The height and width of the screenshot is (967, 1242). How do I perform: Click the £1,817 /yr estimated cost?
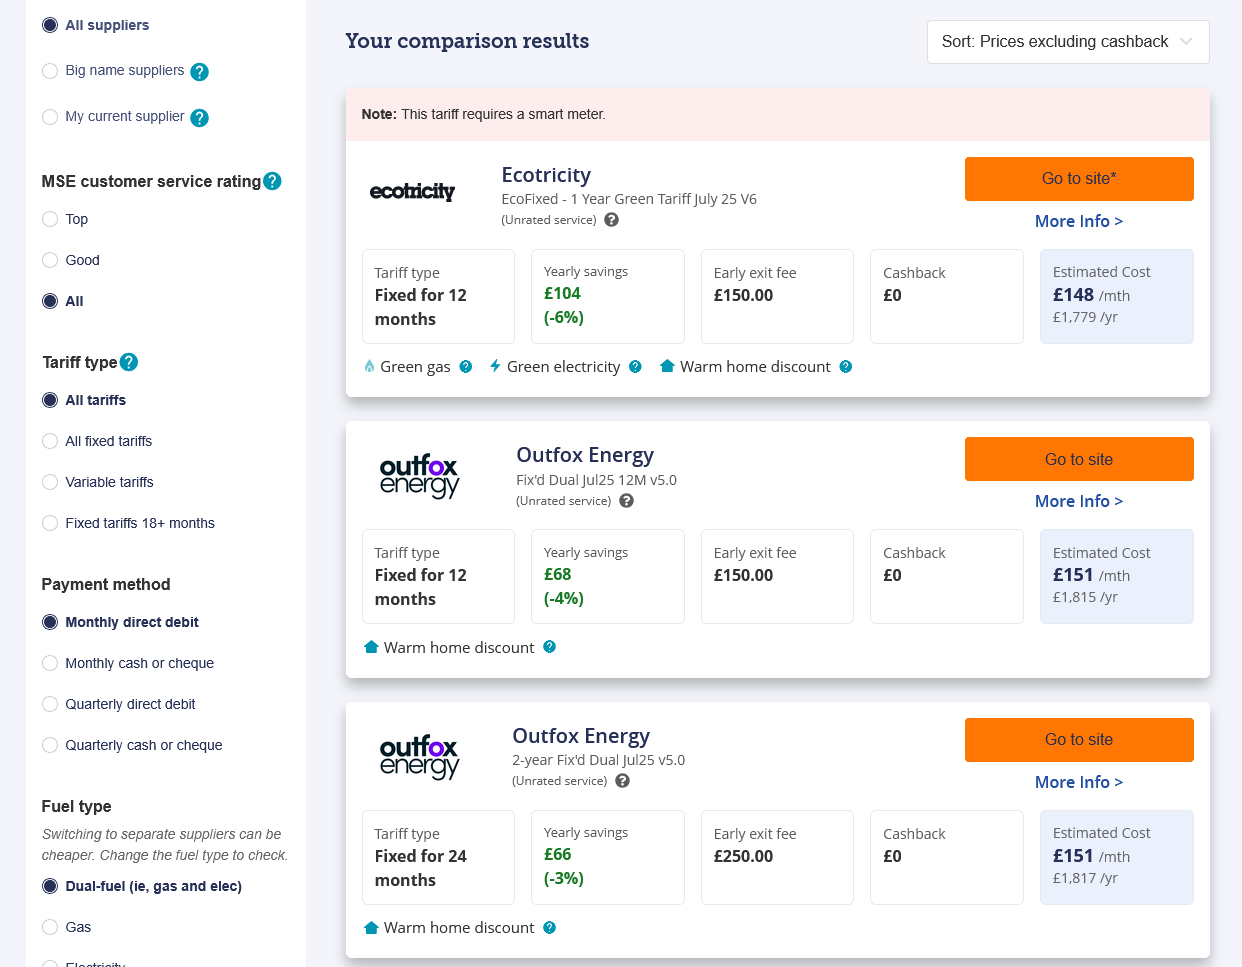click(x=1085, y=878)
